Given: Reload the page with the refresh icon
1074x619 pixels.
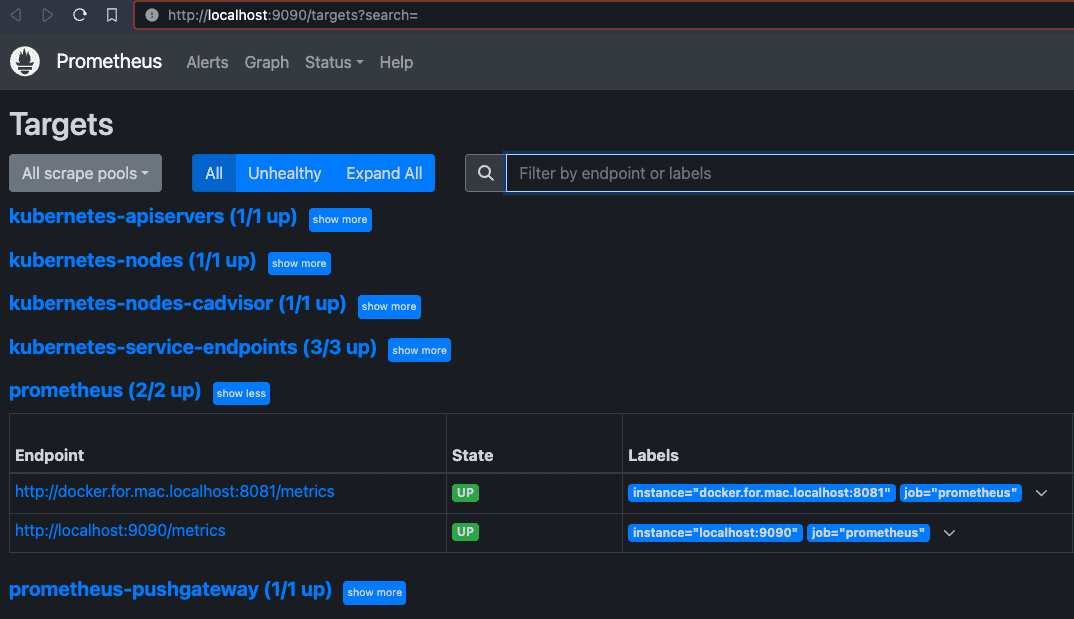Looking at the screenshot, I should [79, 15].
